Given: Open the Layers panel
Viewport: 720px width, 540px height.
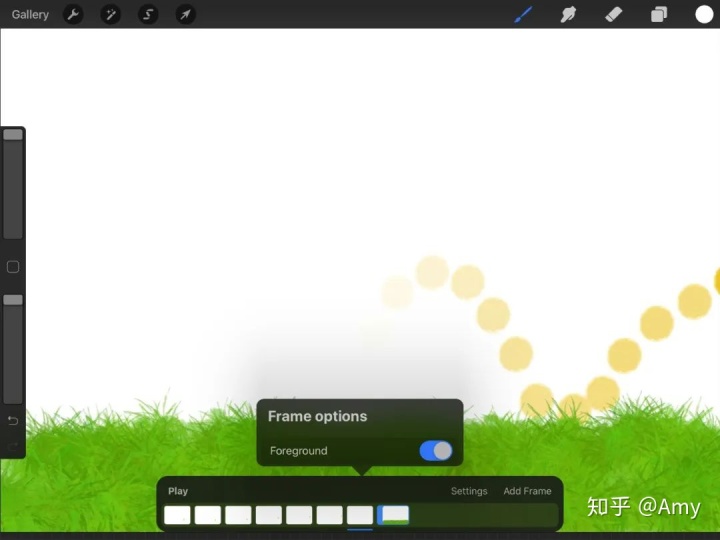Looking at the screenshot, I should (x=659, y=15).
